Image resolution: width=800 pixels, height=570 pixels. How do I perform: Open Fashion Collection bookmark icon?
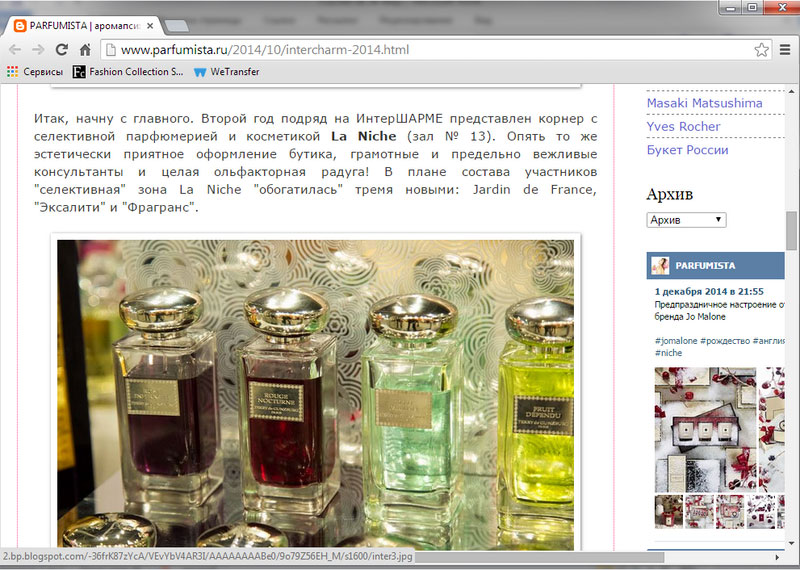(x=79, y=72)
